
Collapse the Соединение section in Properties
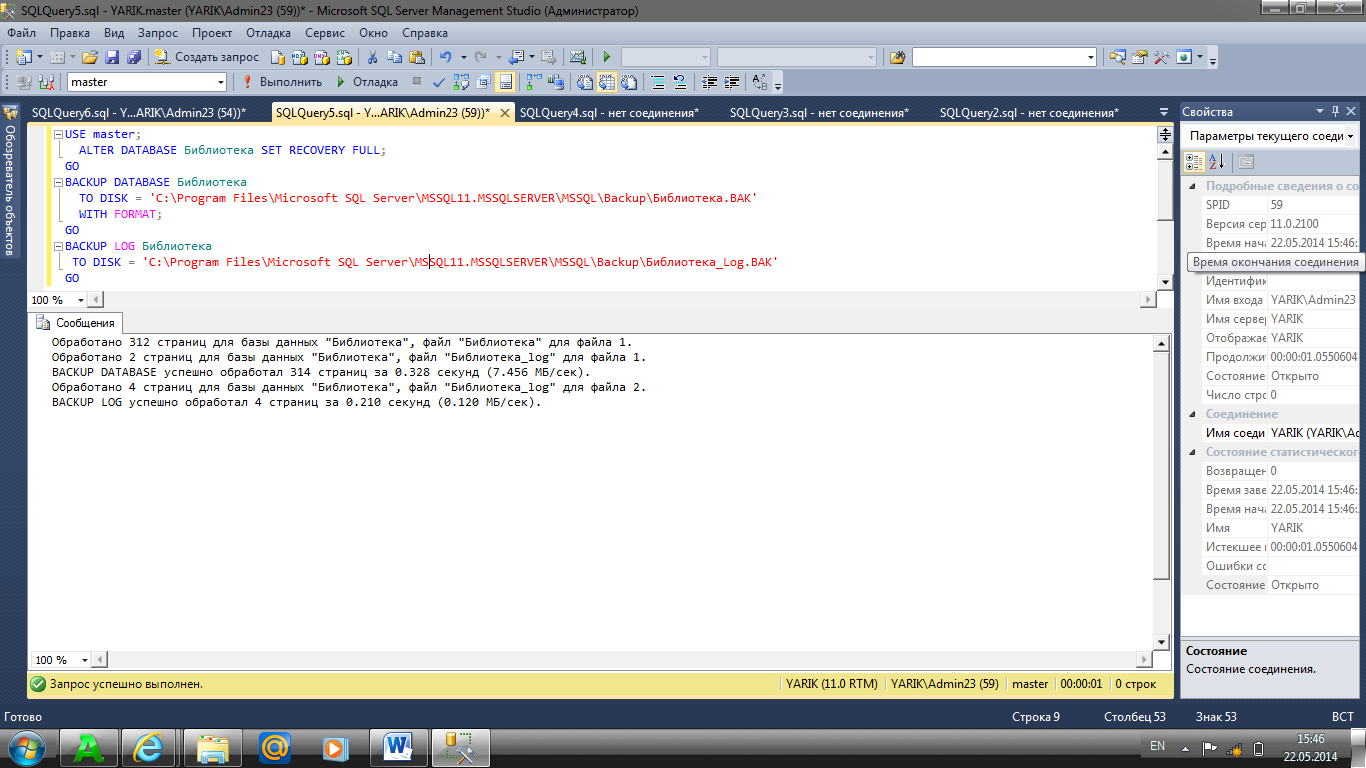(x=1192, y=414)
